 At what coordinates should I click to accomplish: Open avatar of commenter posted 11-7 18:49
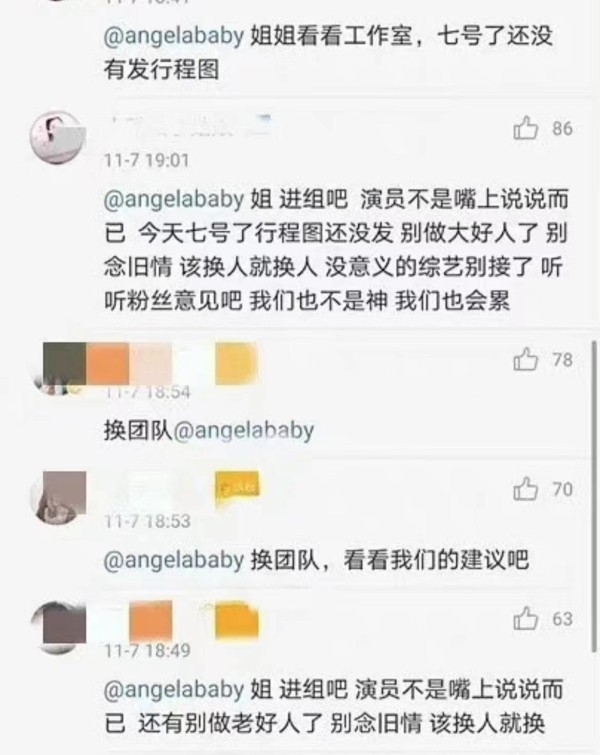tap(58, 627)
